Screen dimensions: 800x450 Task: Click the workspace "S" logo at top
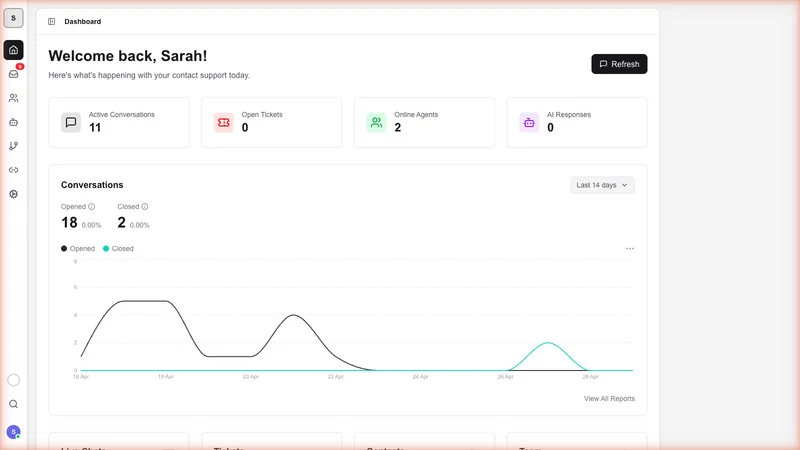(13, 18)
